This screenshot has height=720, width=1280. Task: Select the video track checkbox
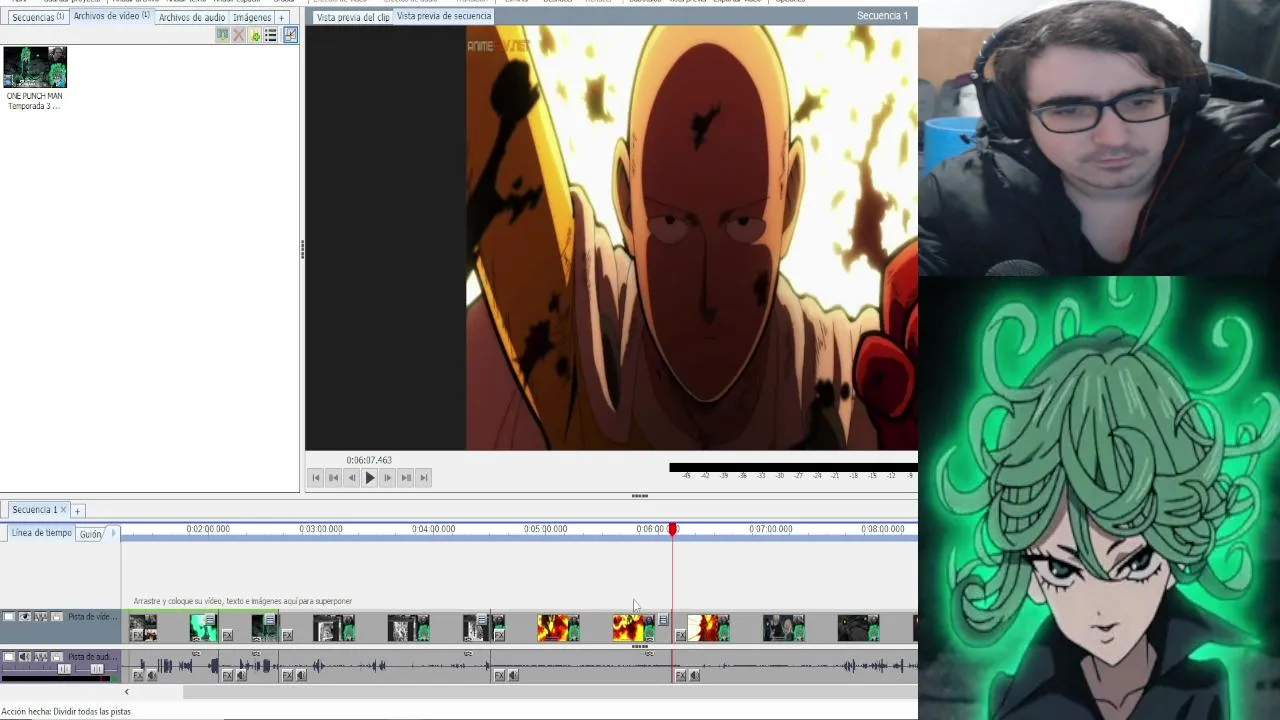click(9, 616)
